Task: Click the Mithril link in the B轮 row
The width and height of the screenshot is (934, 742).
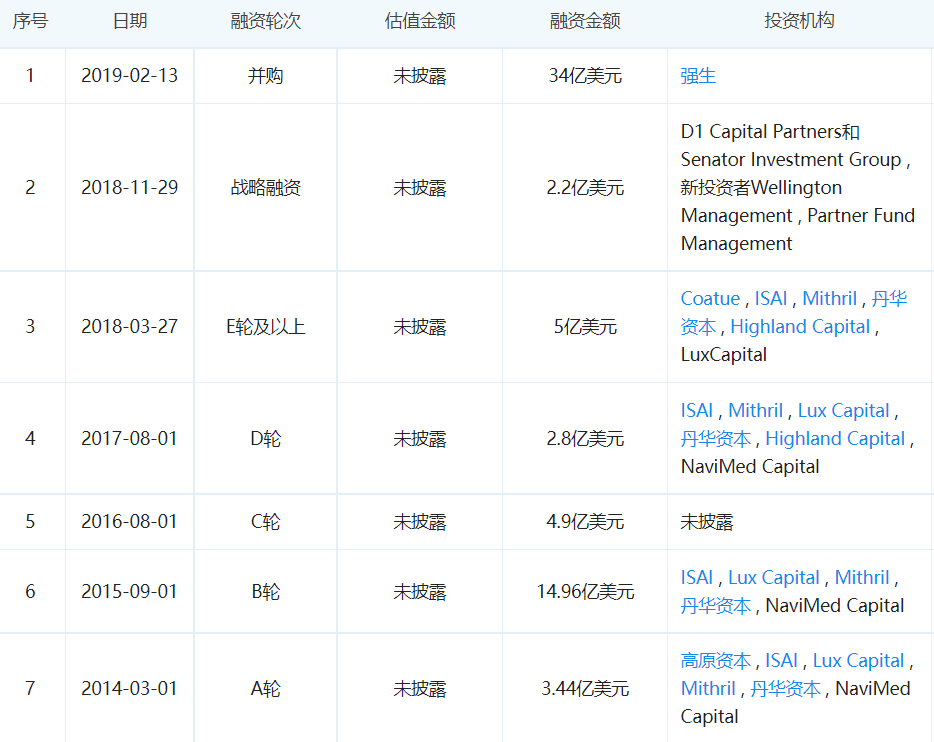Action: 862,577
